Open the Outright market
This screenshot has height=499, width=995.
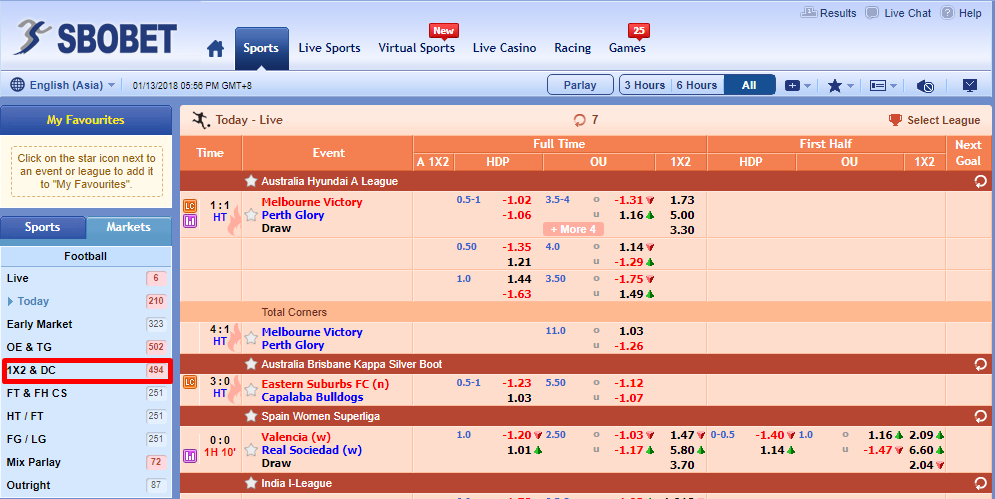tap(86, 485)
